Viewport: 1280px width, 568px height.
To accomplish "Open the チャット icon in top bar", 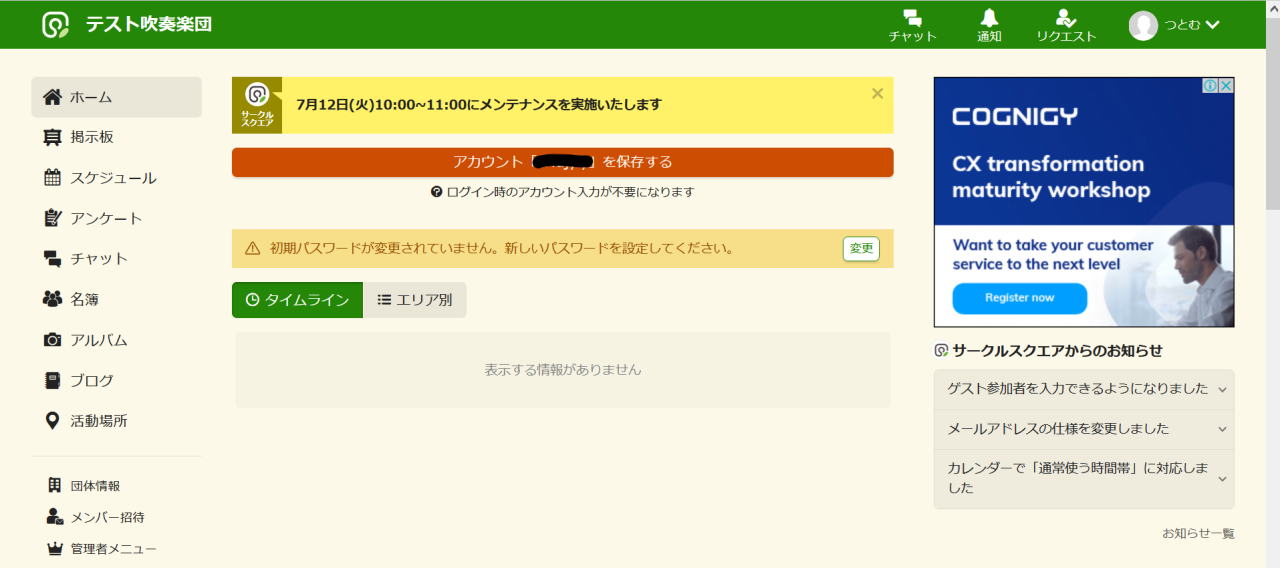I will 912,18.
